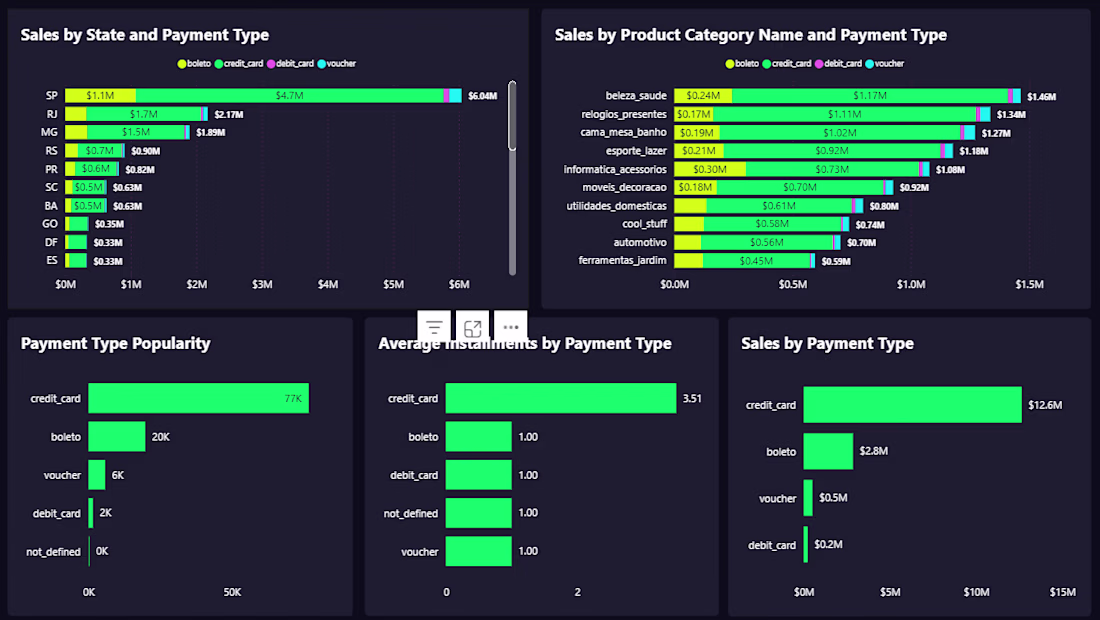
Task: Select credit_card bar $12.6M in Sales by Payment Type
Action: 913,405
